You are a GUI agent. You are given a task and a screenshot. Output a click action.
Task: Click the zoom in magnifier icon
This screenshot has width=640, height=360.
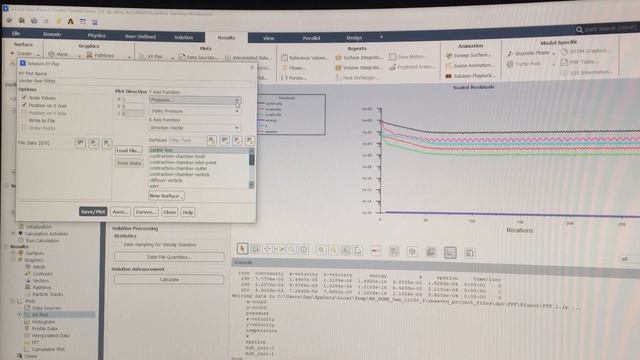(x=321, y=250)
